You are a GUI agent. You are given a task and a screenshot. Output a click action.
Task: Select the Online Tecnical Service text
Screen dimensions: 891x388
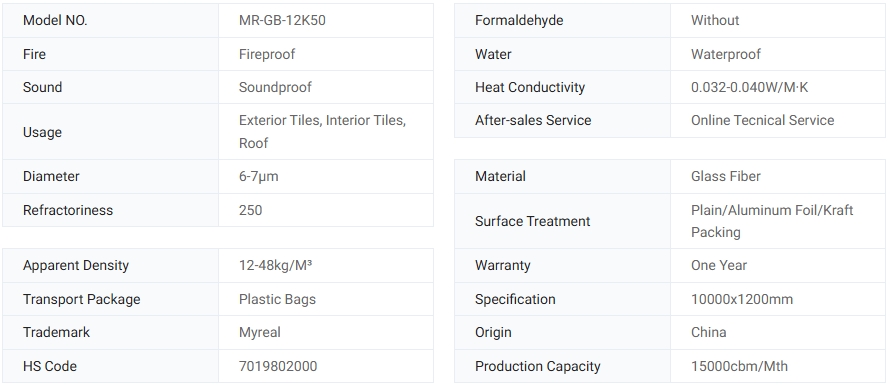763,120
